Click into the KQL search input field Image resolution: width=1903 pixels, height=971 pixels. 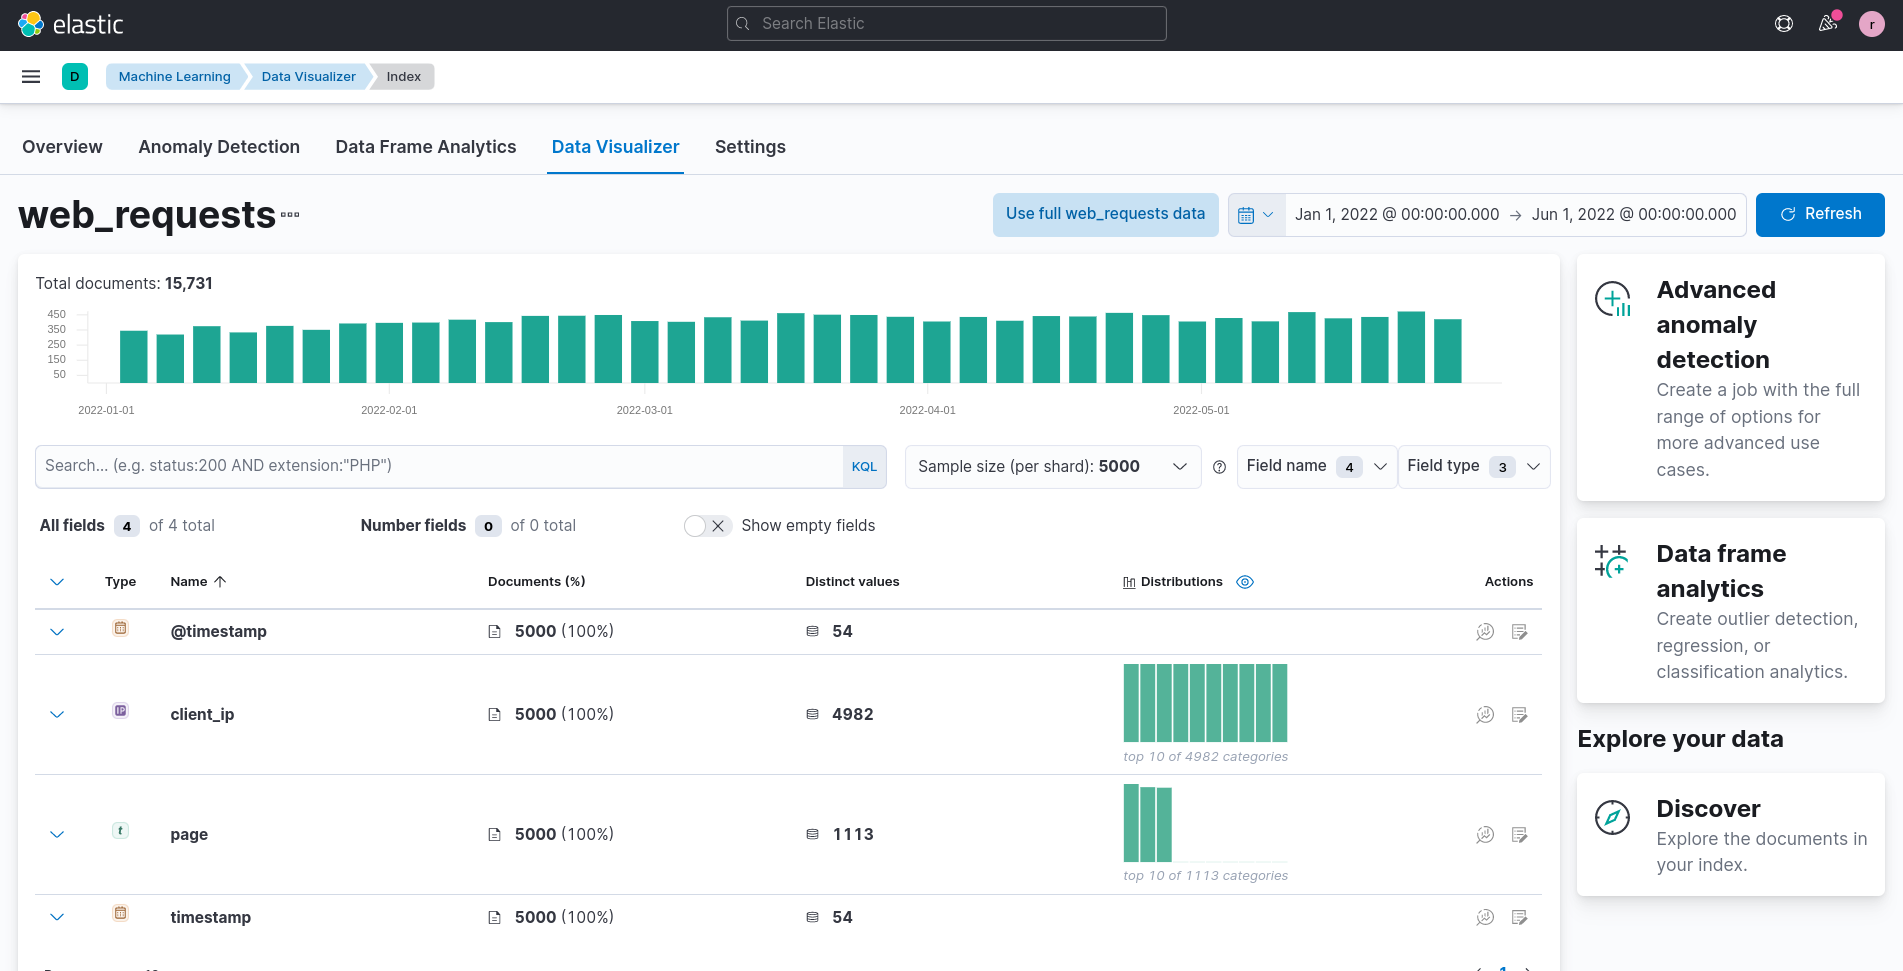(x=440, y=466)
